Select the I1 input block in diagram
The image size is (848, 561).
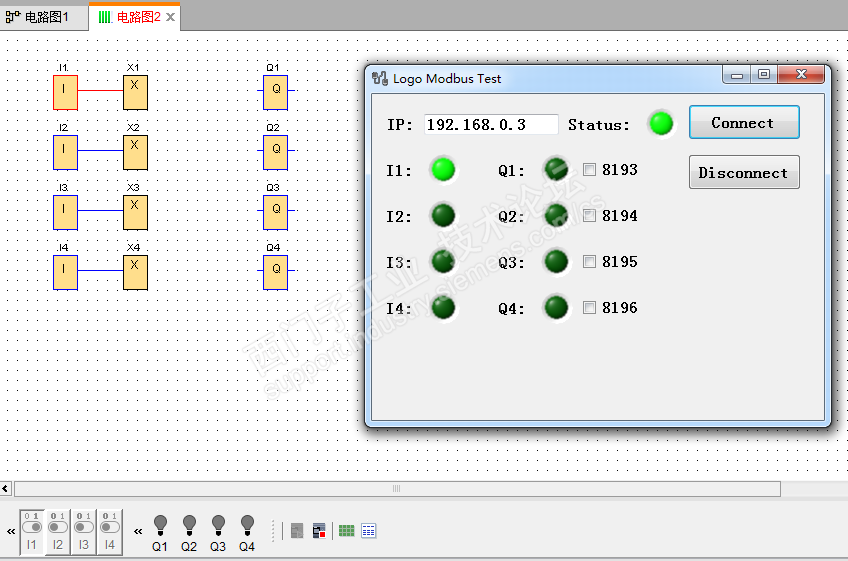(x=65, y=93)
